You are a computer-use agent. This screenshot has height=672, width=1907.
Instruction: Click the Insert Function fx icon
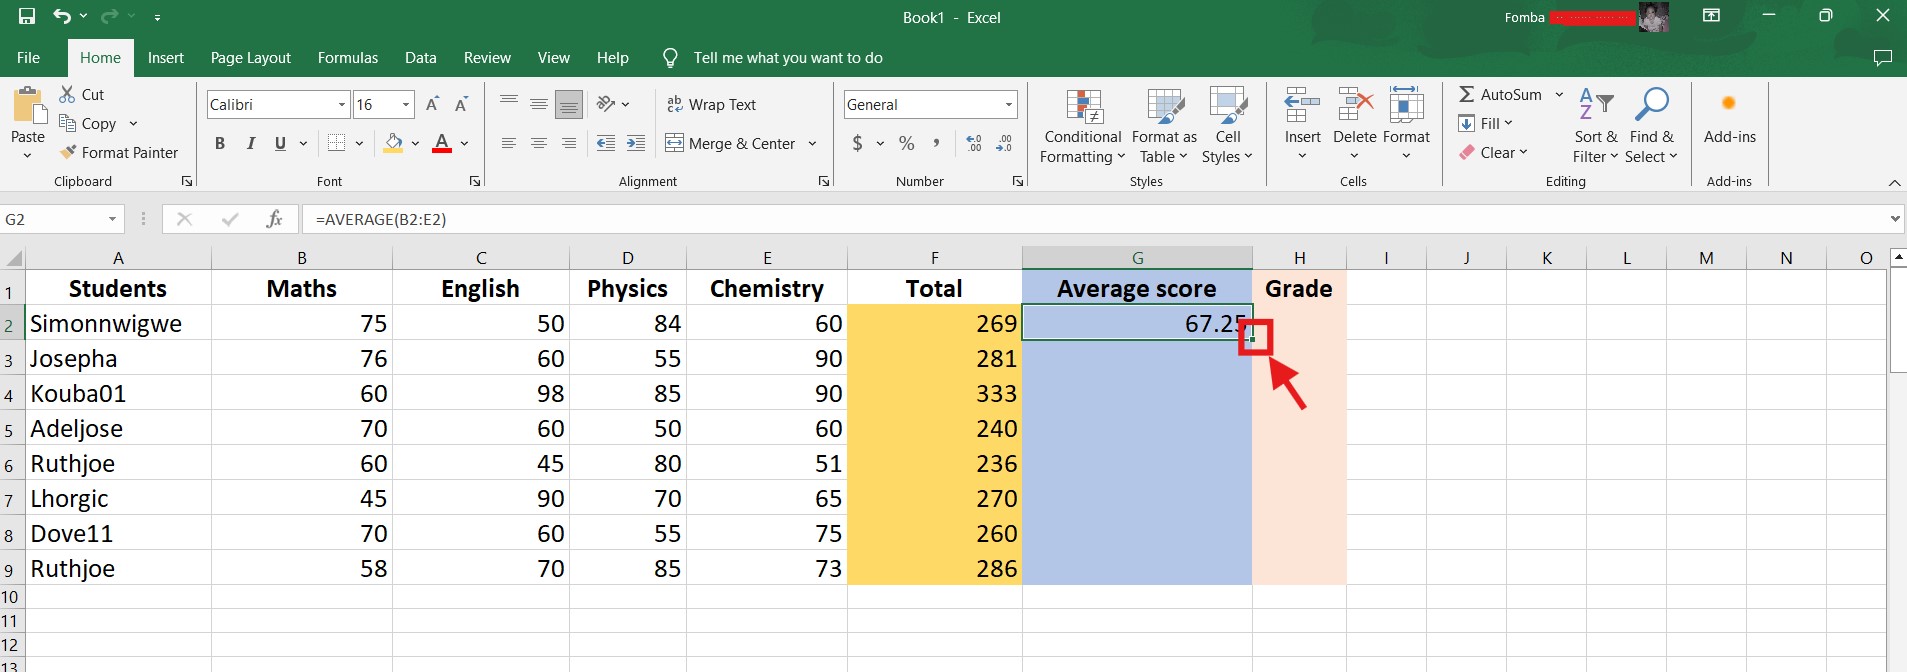click(274, 219)
